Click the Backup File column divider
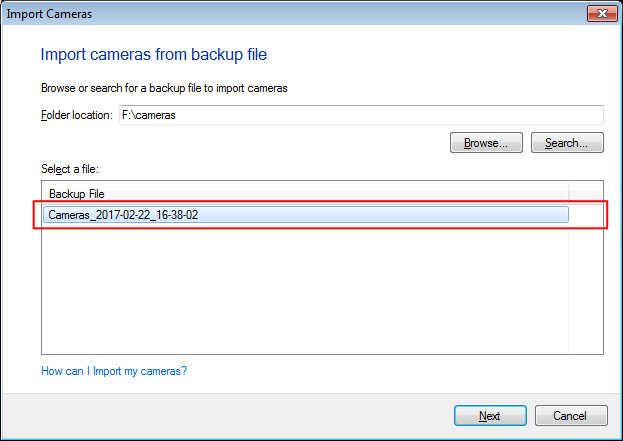This screenshot has width=623, height=441. 569,193
